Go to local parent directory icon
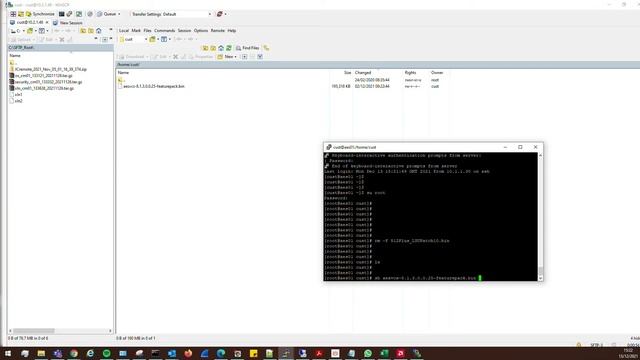 click(83, 31)
